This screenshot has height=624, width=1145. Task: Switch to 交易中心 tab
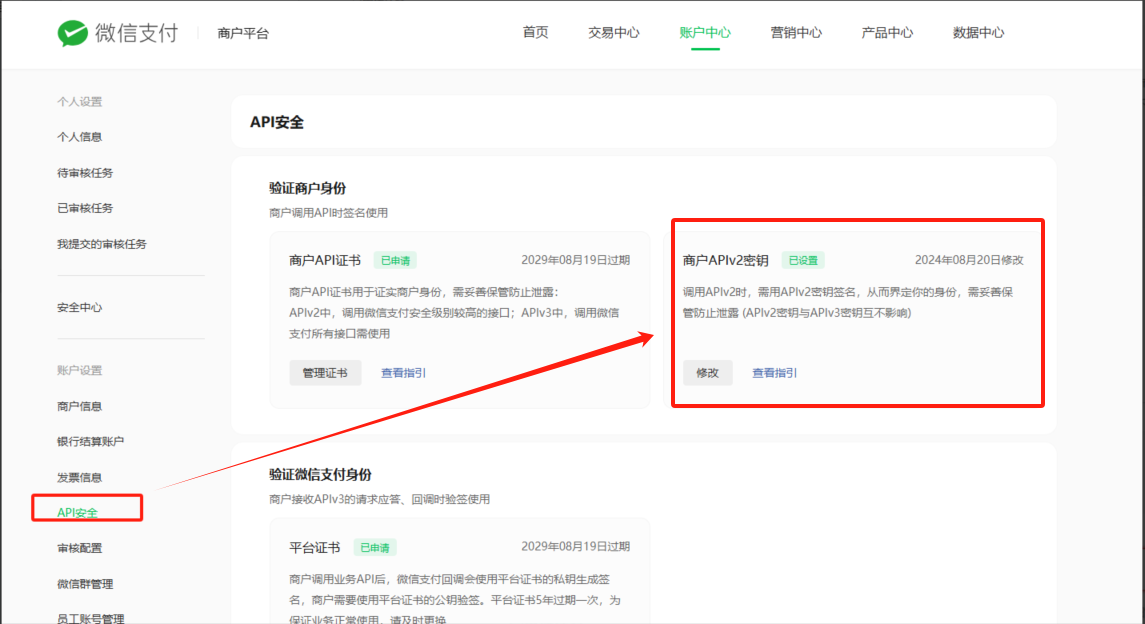click(x=613, y=32)
